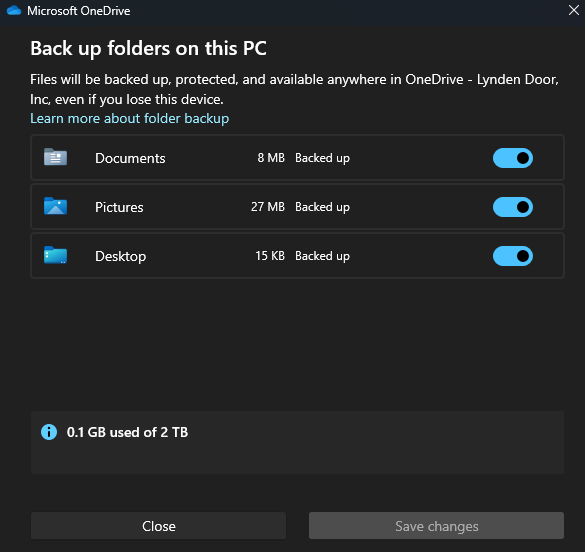Click the Microsoft OneDrive title bar text
Viewport: 585px width, 552px height.
click(x=78, y=11)
